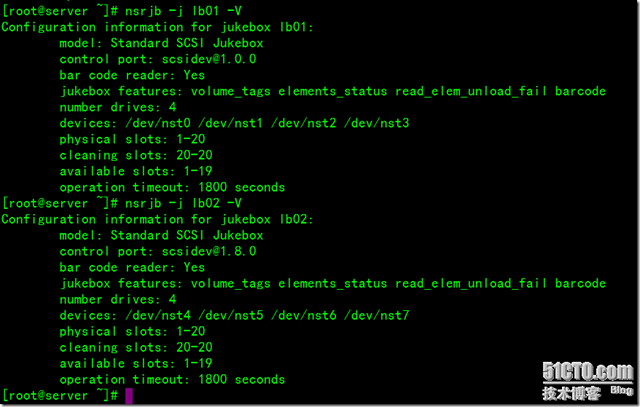Click 'cleaning slots: 20-20' under lb01

point(136,155)
